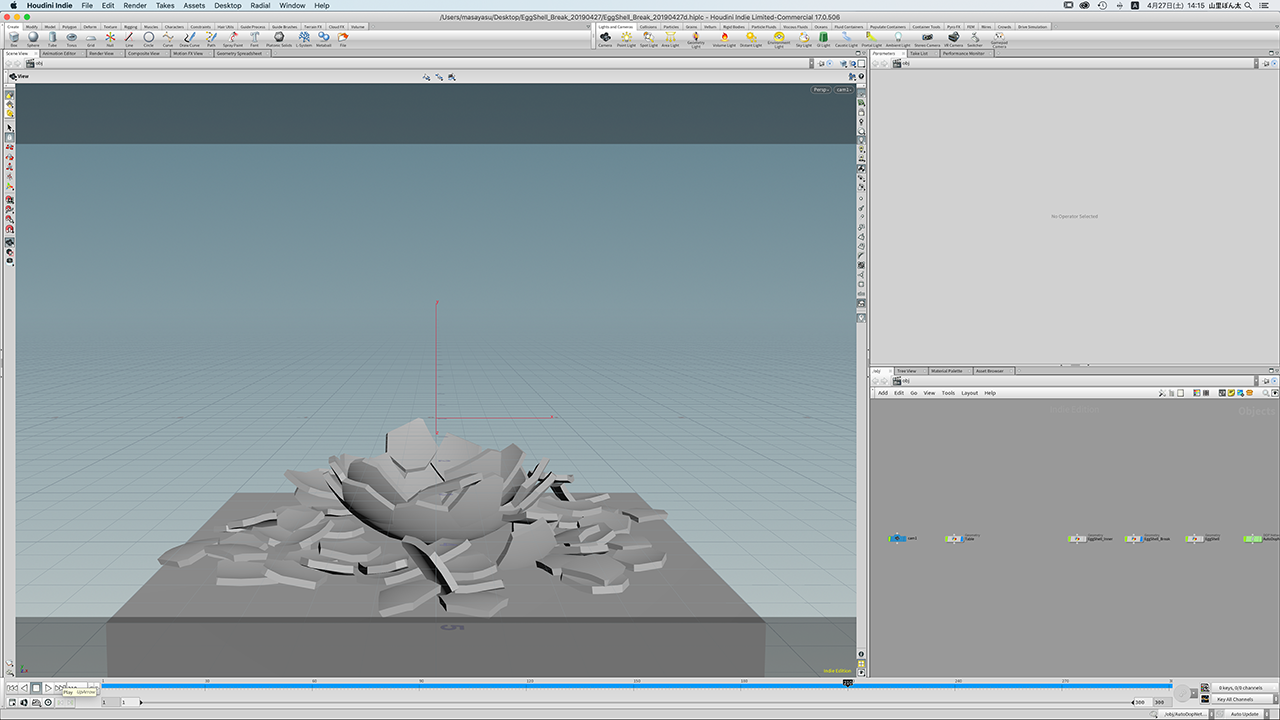Open the Persp viewport menu
Screen dimensions: 1280x720
[821, 90]
